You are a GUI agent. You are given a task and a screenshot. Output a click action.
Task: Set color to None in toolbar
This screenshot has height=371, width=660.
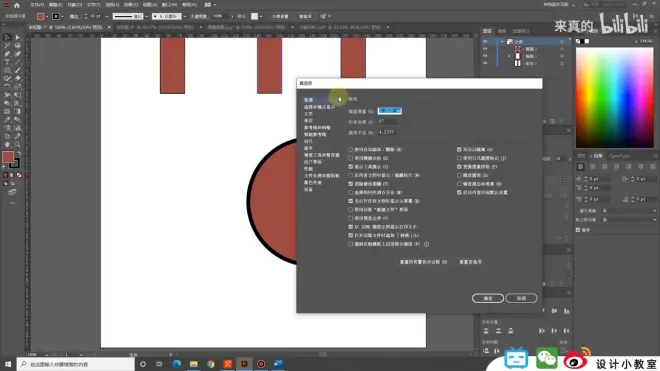click(19, 175)
